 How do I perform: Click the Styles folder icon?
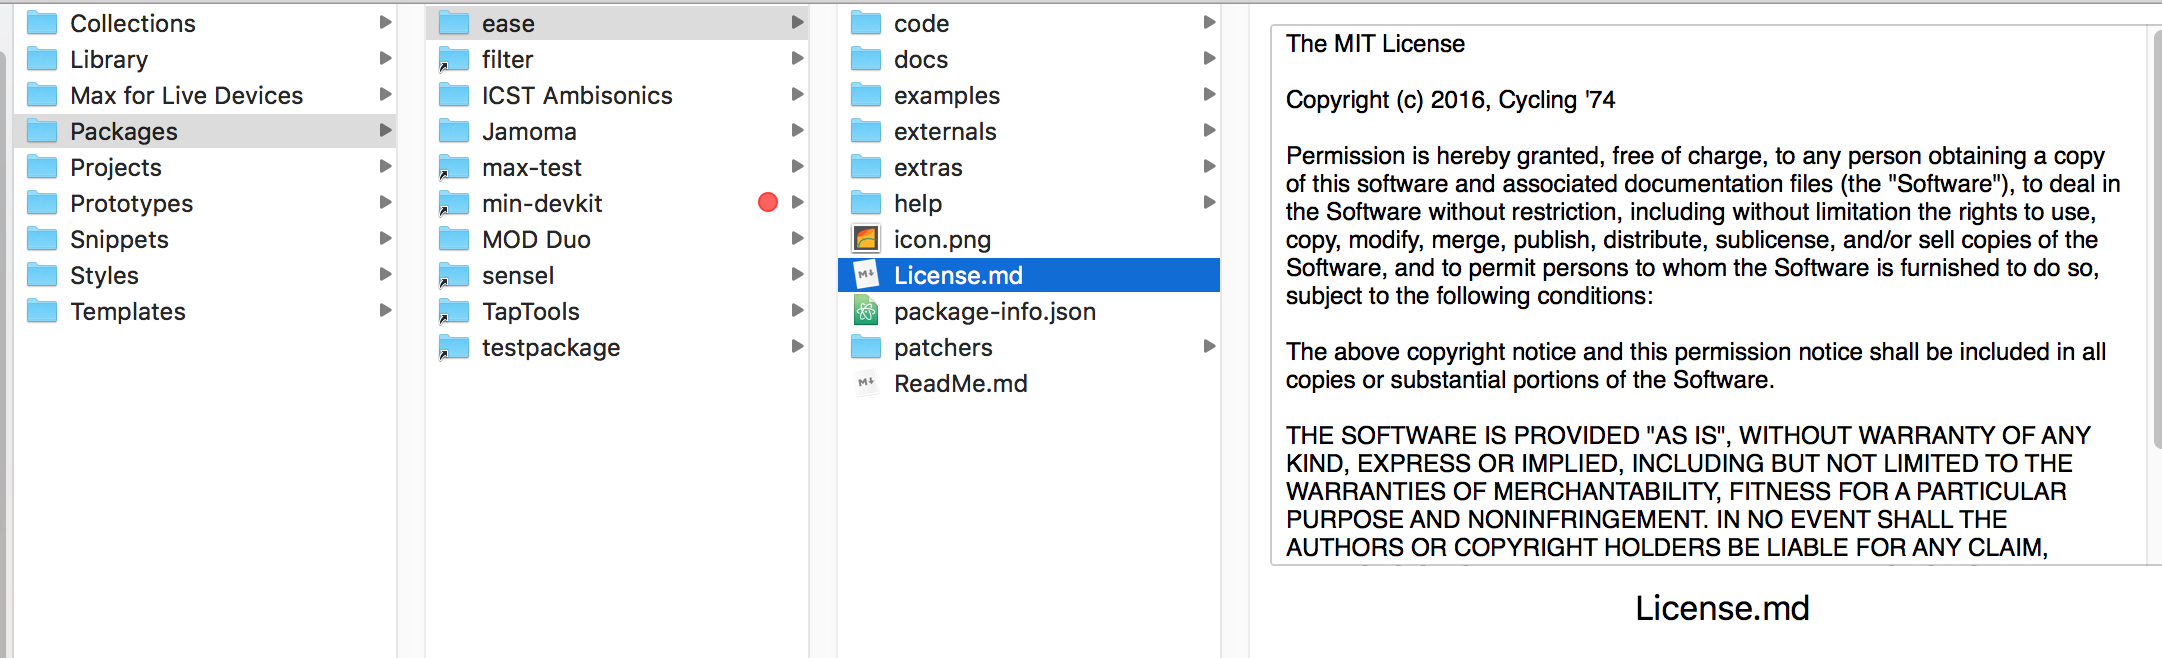point(42,275)
